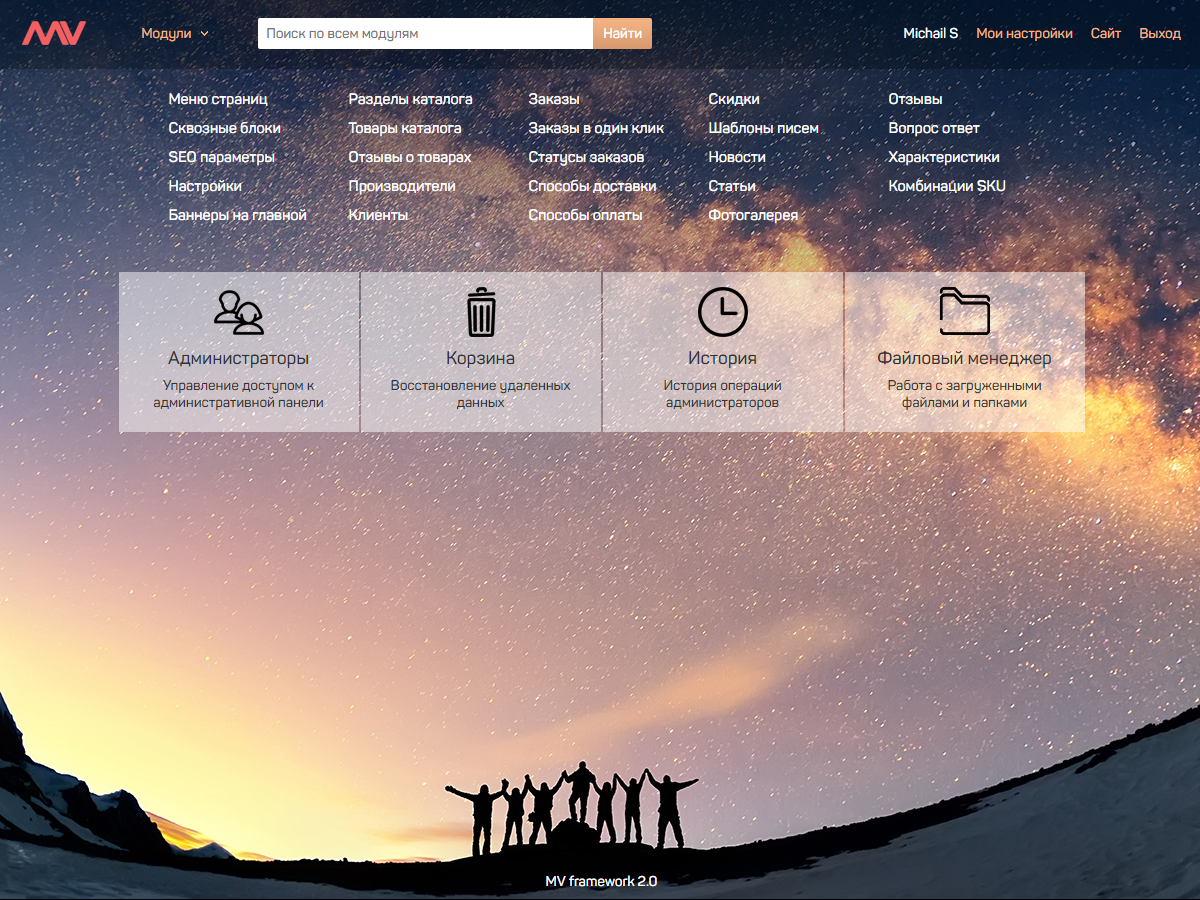Click the MV logo icon

coord(54,33)
